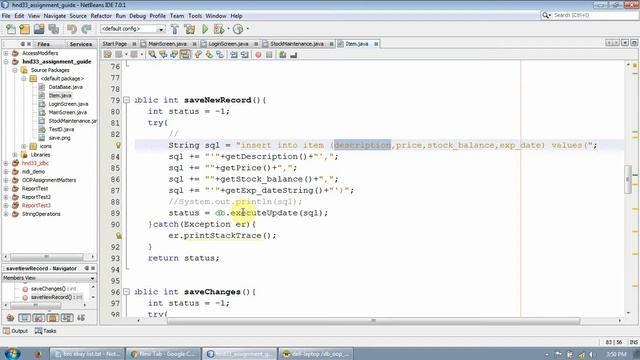Click the volume icon in system tray
640x360 pixels.
(591, 354)
